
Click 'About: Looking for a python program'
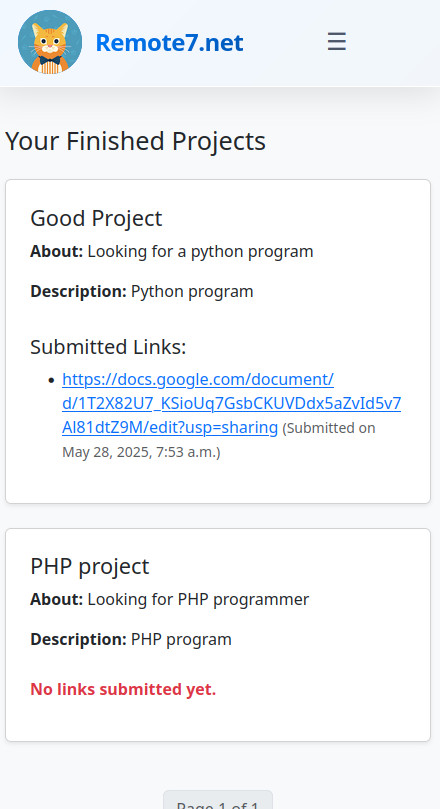click(172, 251)
